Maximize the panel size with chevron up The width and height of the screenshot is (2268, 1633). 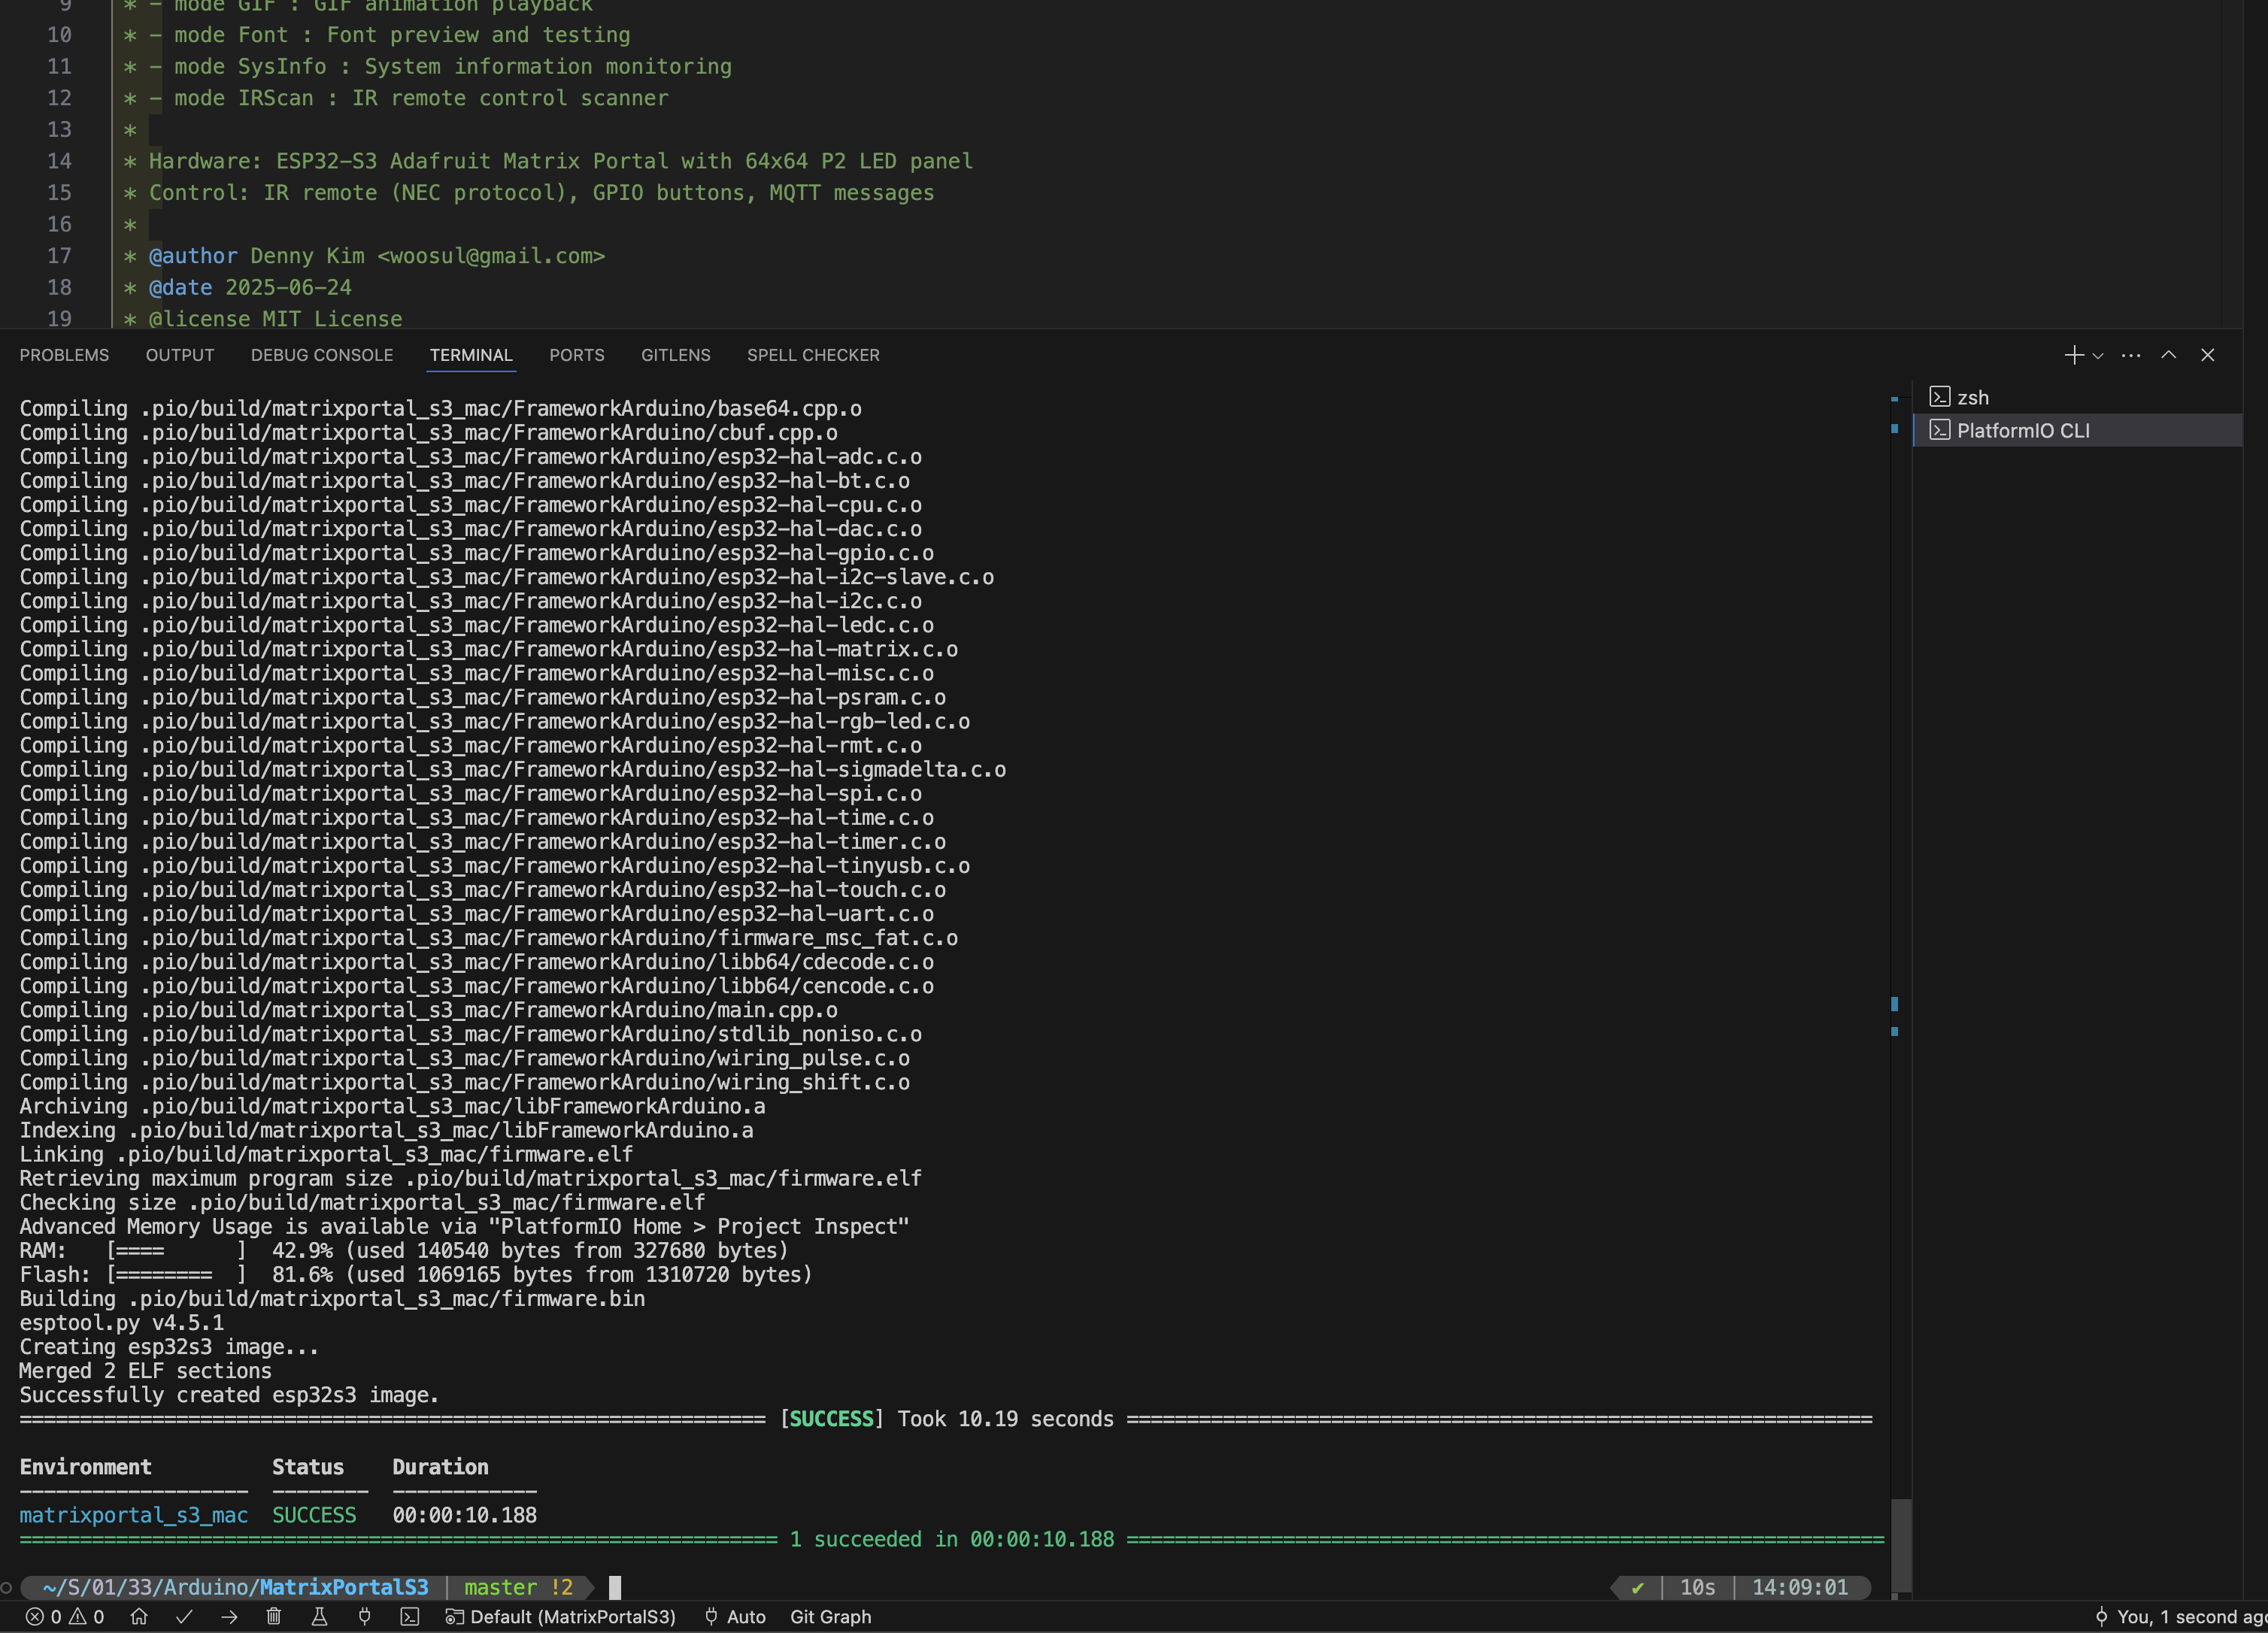(x=2168, y=355)
